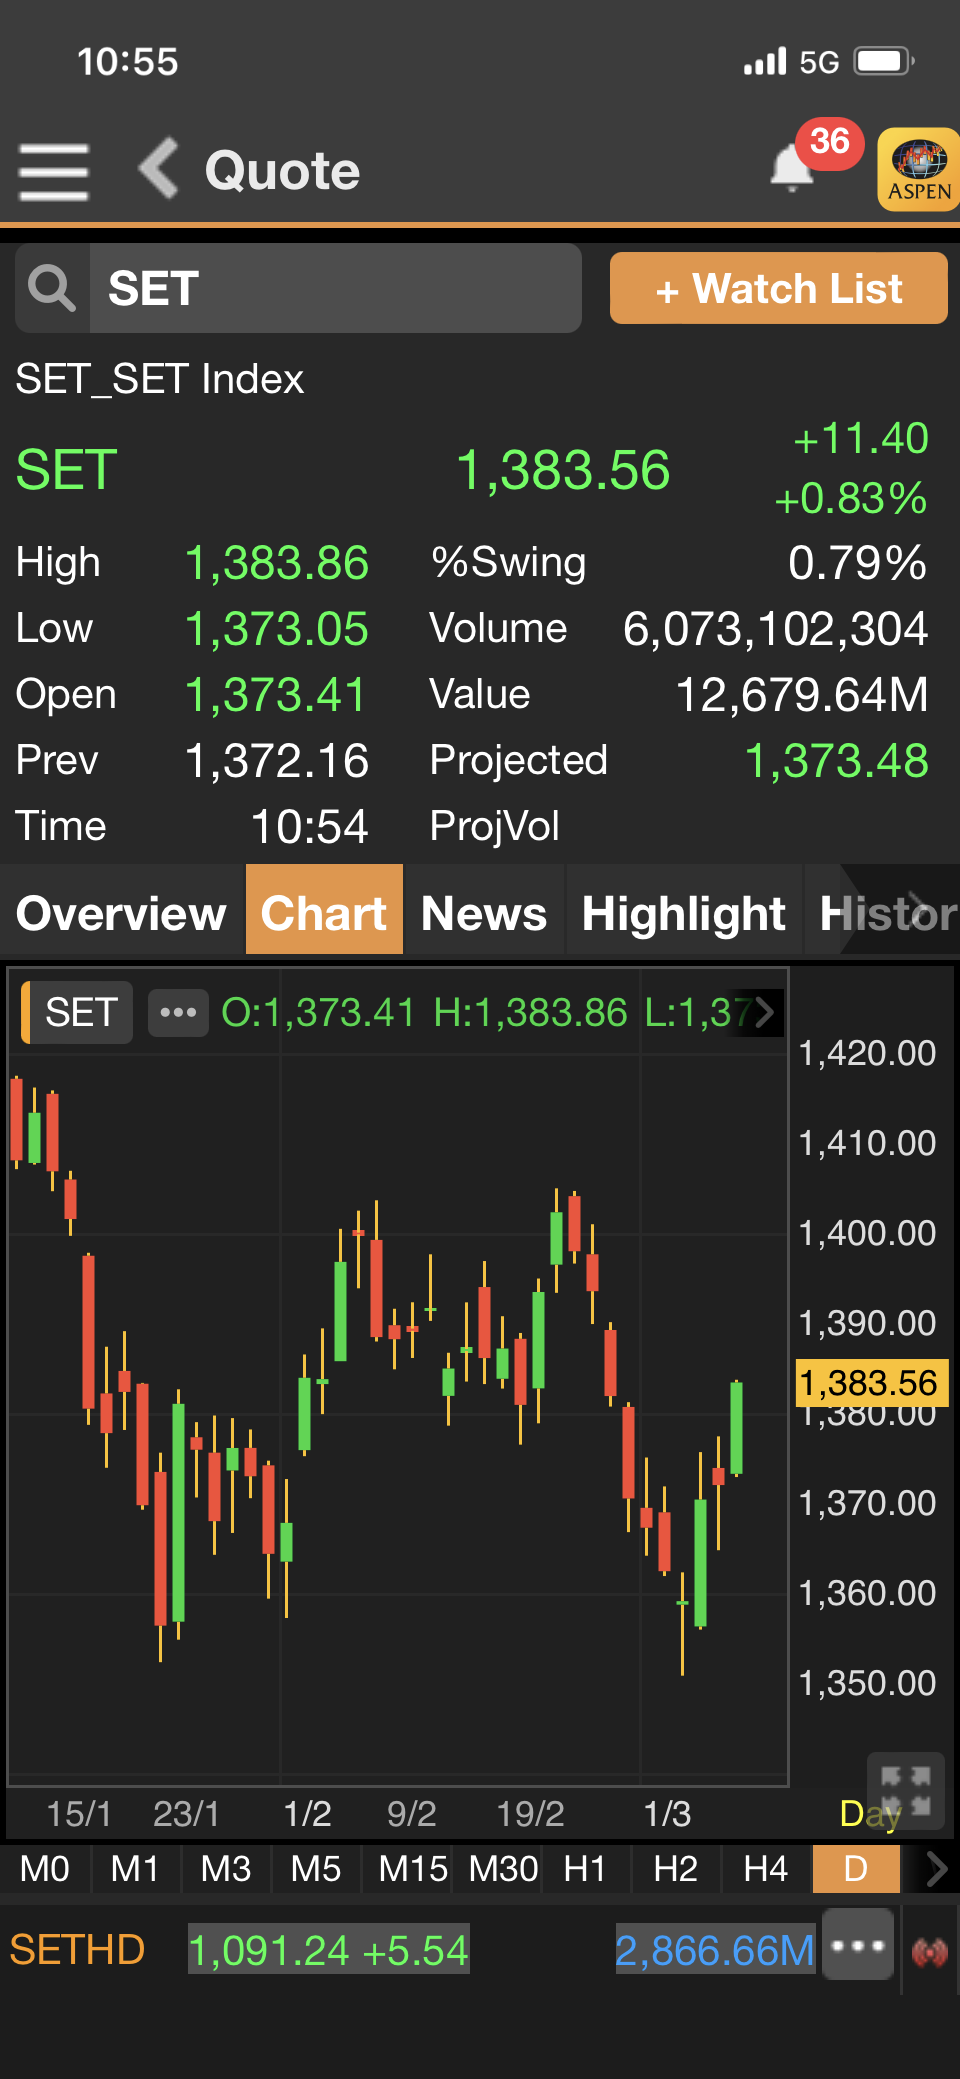Image resolution: width=960 pixels, height=2079 pixels.
Task: Select H1 timeframe
Action: click(585, 1868)
